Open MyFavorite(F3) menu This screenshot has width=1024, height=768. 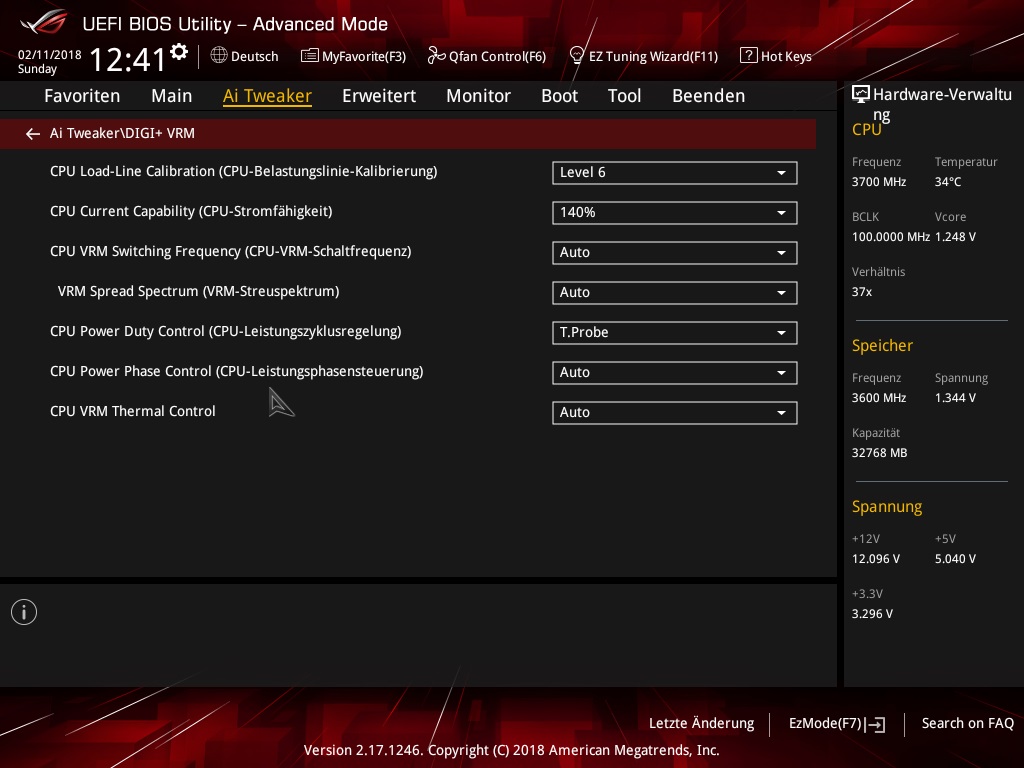pos(353,56)
